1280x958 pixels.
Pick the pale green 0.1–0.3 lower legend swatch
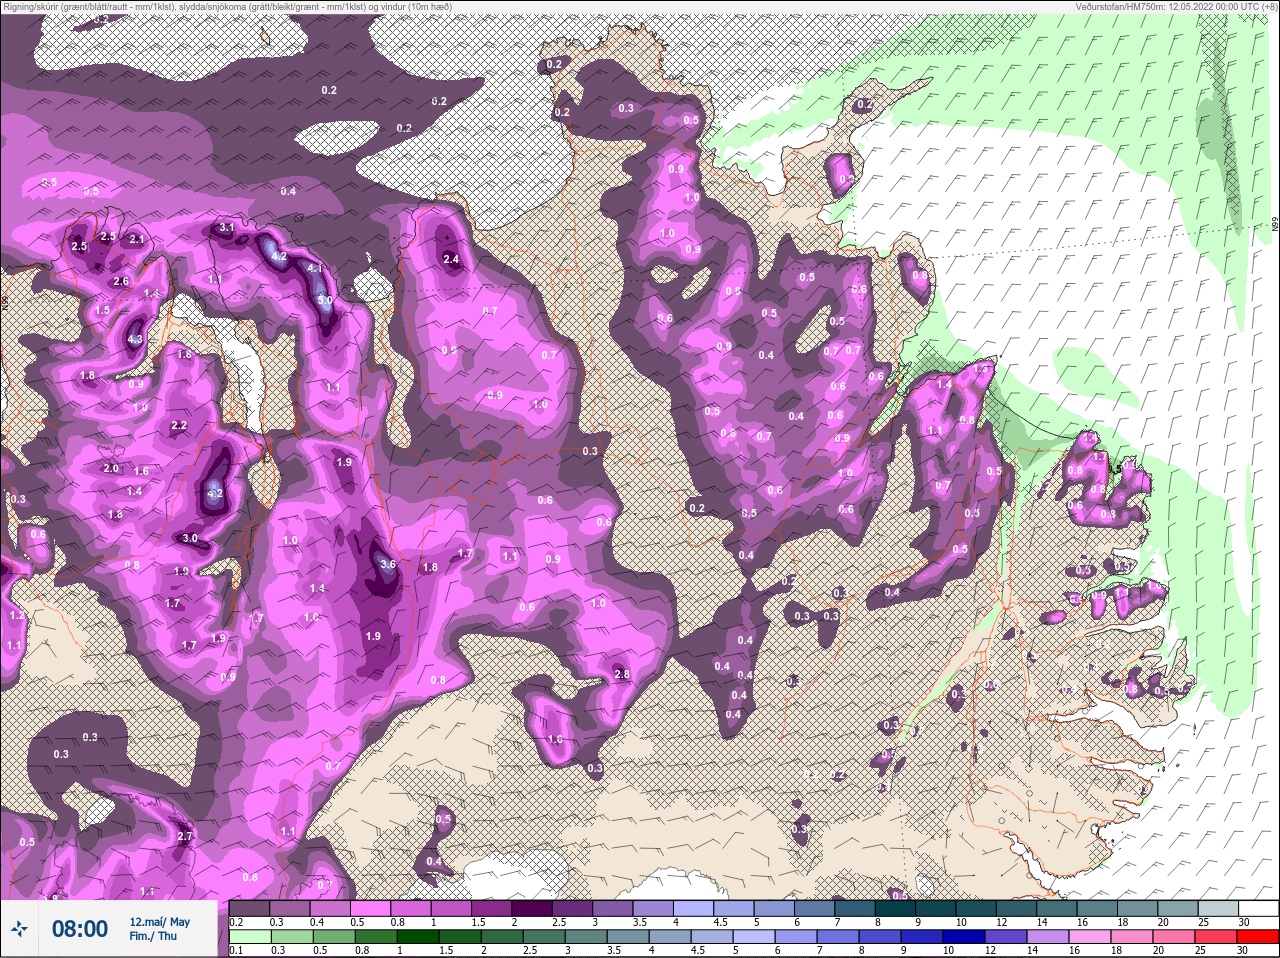pos(251,939)
